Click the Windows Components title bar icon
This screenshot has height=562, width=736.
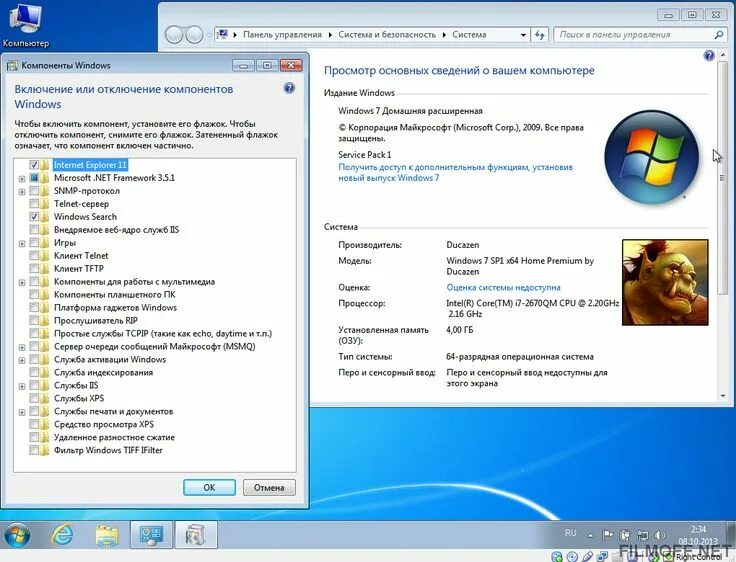12,66
